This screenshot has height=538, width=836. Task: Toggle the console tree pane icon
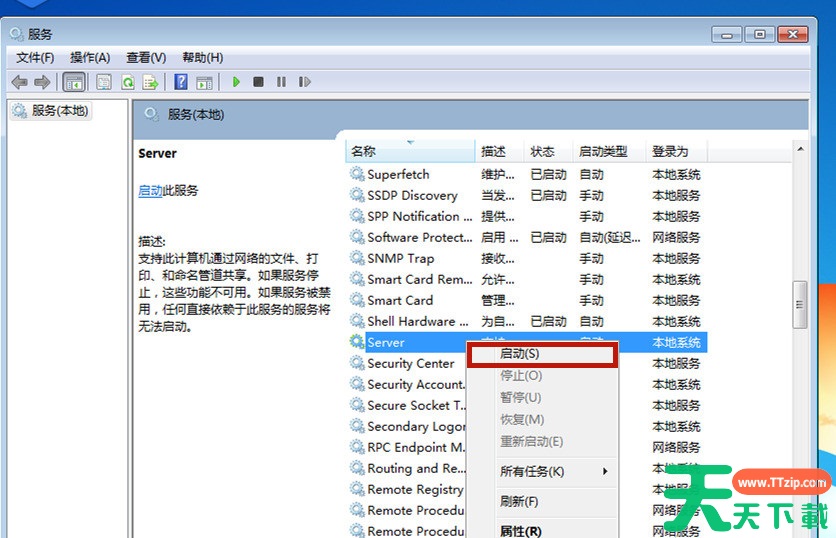click(x=73, y=82)
